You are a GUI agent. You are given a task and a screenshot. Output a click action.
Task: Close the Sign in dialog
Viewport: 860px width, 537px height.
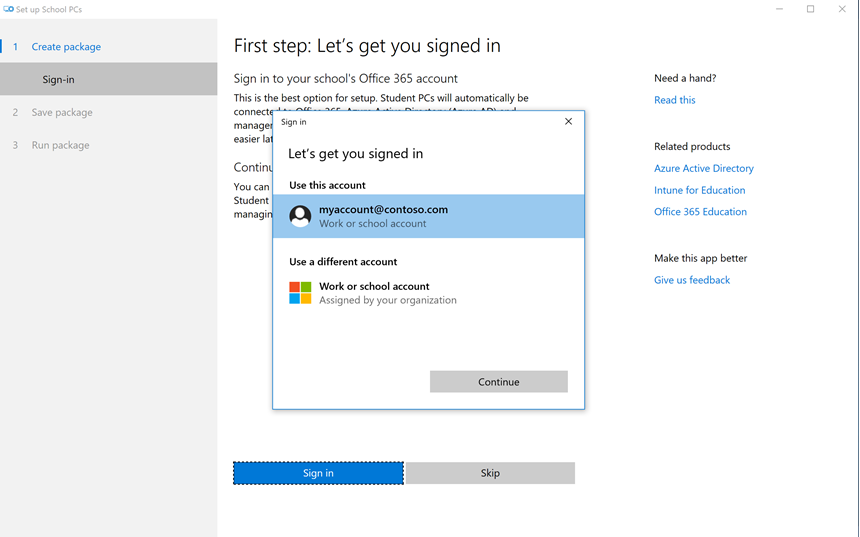pos(568,121)
